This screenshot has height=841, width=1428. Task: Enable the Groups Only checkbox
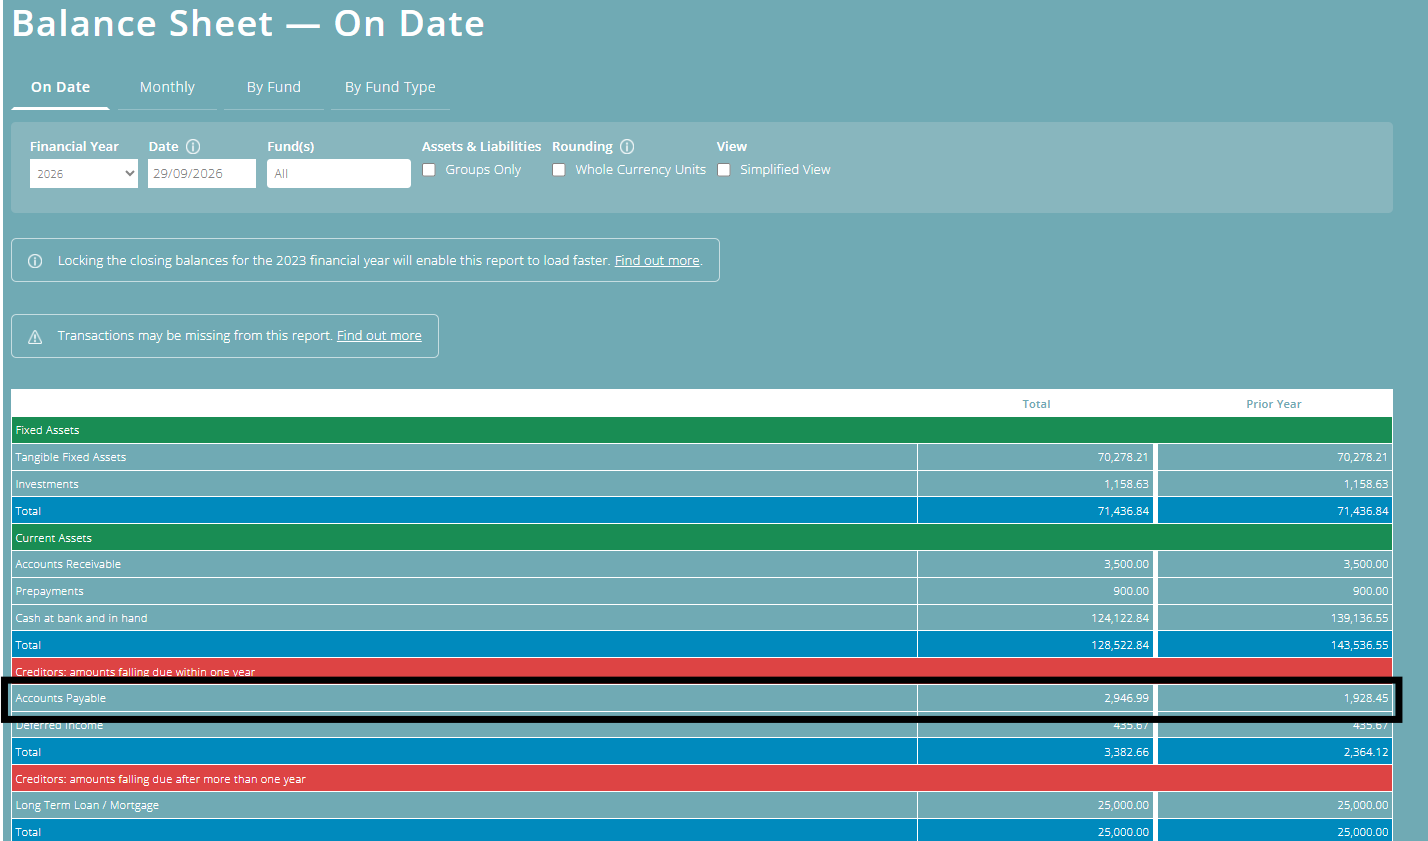pyautogui.click(x=429, y=170)
